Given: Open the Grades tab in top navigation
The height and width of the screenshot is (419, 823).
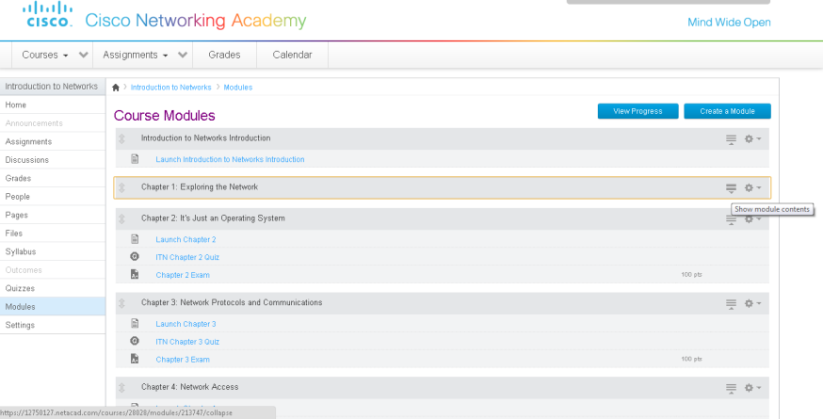Looking at the screenshot, I should coord(224,55).
